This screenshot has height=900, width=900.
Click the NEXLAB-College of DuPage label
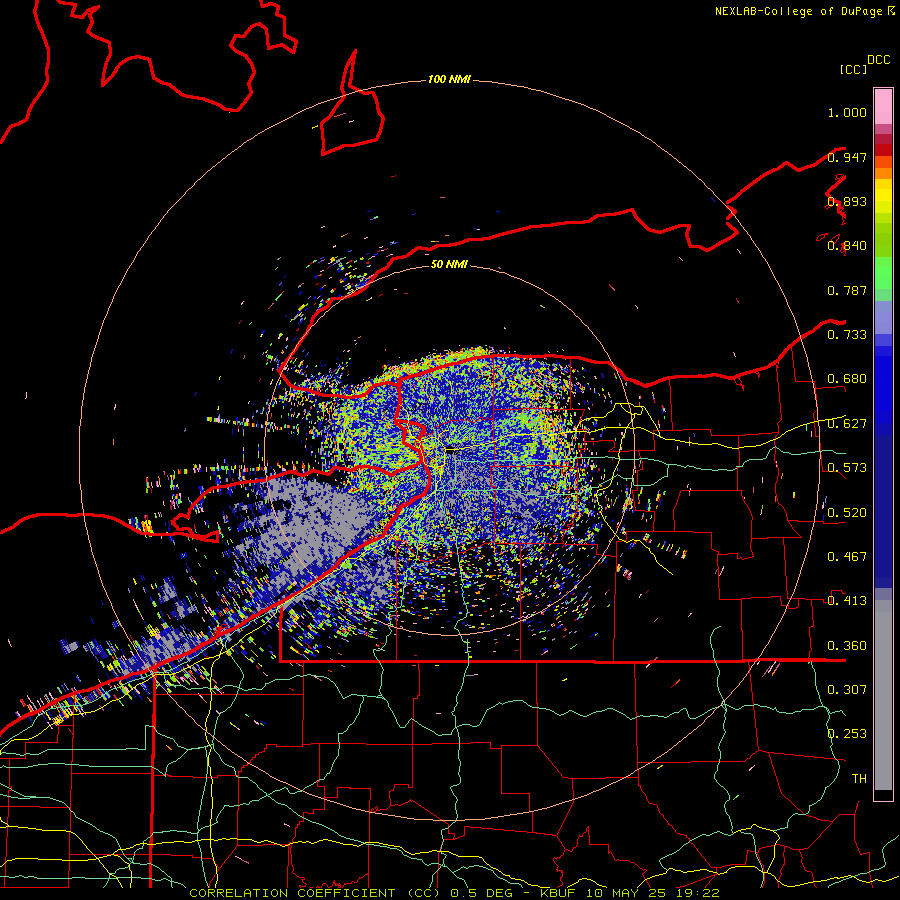[x=798, y=11]
